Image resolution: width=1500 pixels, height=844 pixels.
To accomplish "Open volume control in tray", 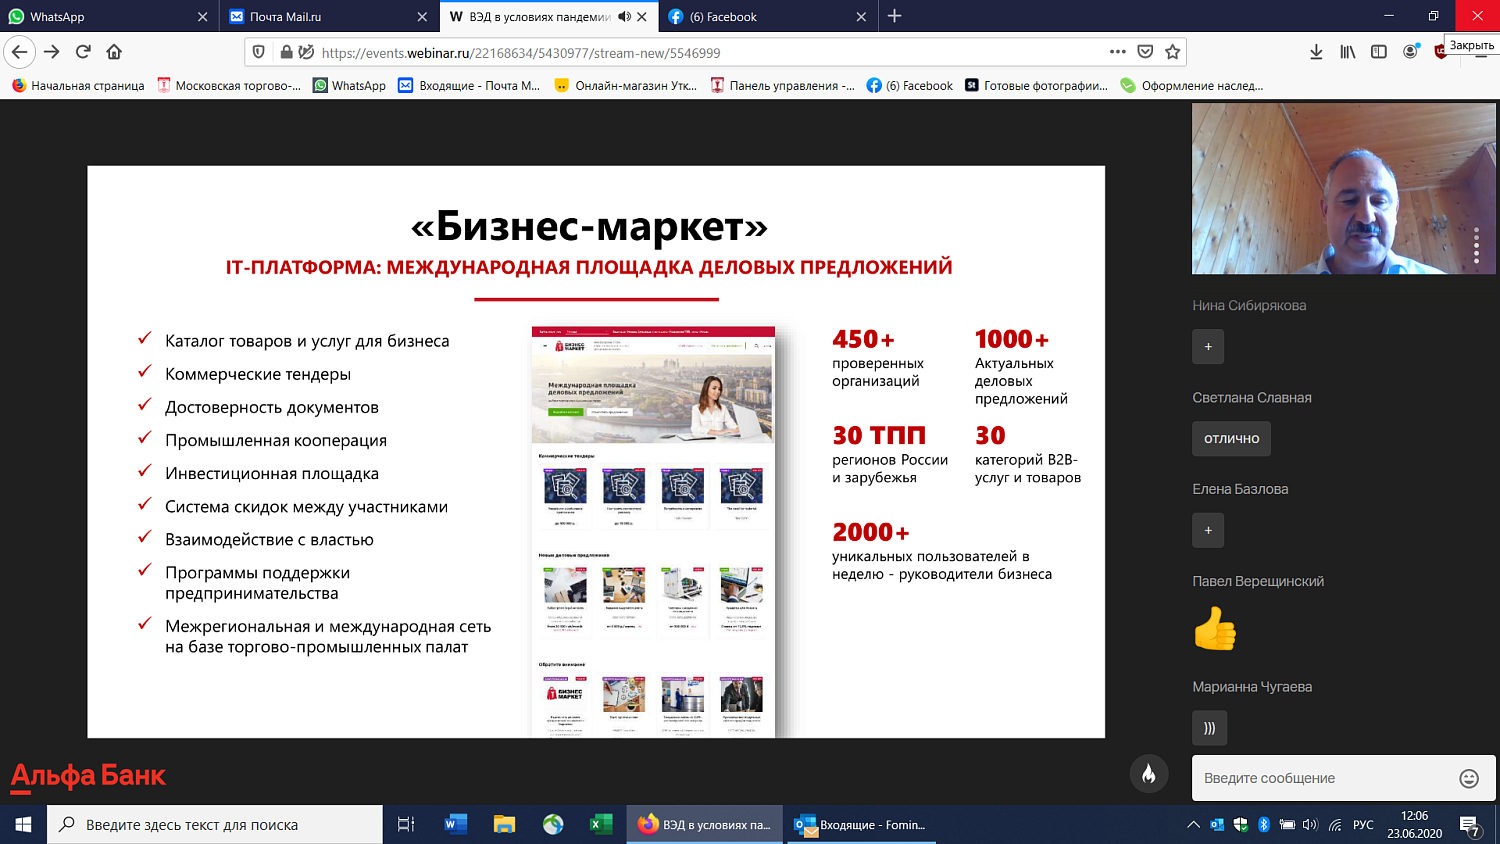I will click(1312, 825).
